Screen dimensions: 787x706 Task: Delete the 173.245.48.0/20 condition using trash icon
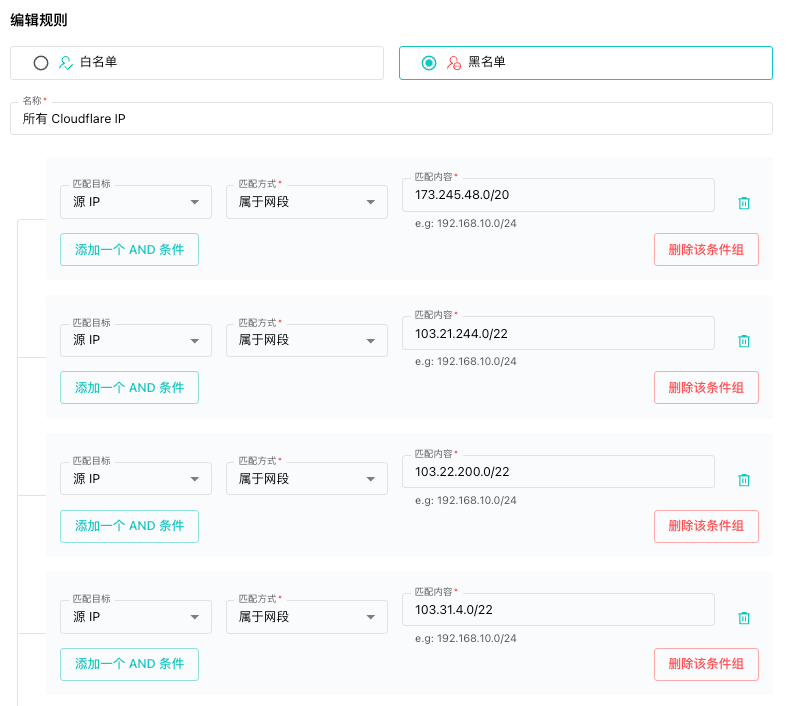point(744,203)
